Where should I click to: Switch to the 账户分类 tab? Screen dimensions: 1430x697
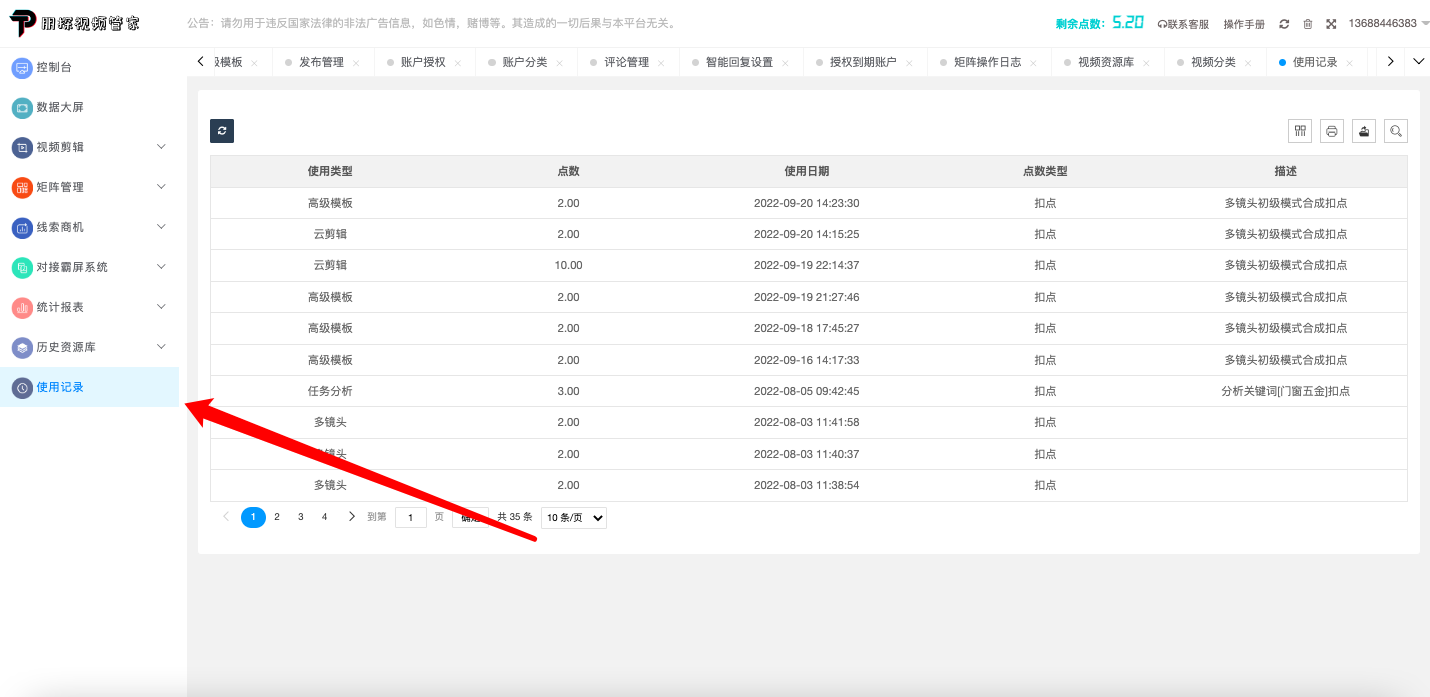(x=525, y=62)
